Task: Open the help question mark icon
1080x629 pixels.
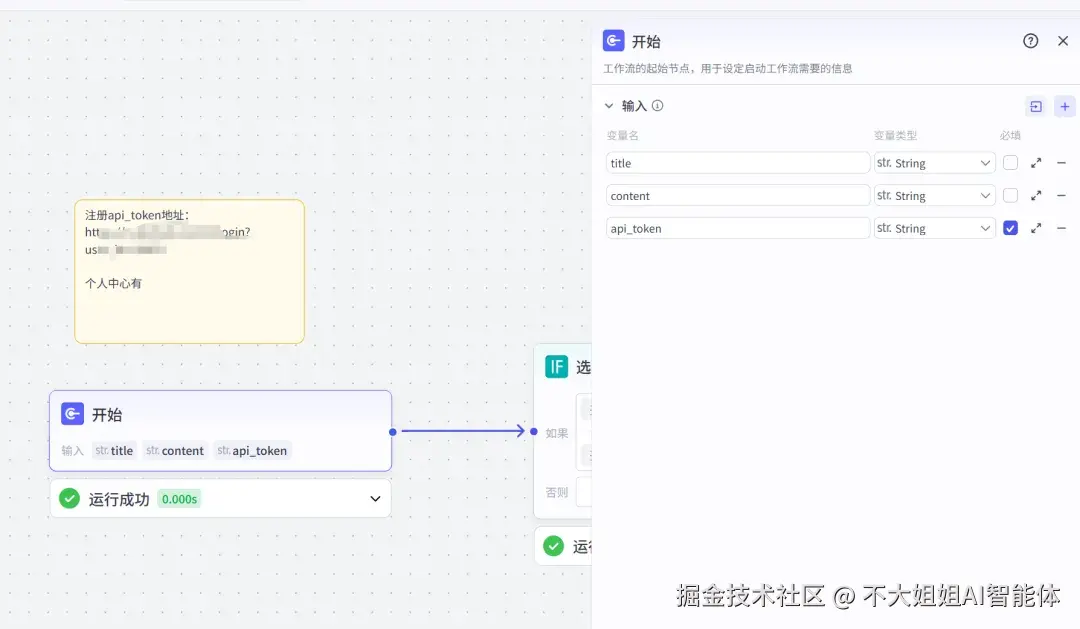Action: (1030, 40)
